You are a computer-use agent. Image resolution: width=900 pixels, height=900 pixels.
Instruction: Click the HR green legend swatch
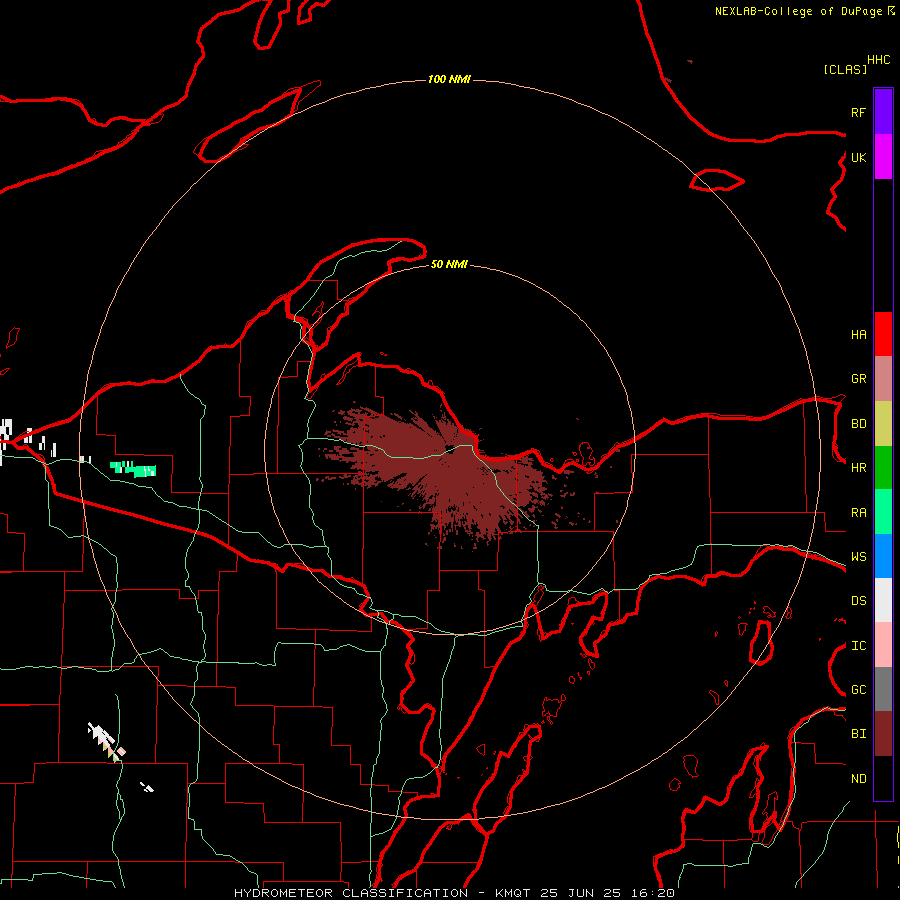(x=883, y=468)
